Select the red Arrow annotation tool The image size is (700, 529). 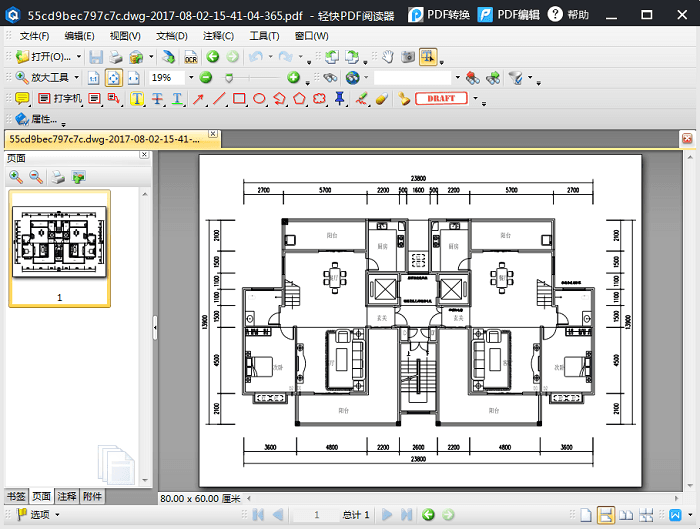198,99
